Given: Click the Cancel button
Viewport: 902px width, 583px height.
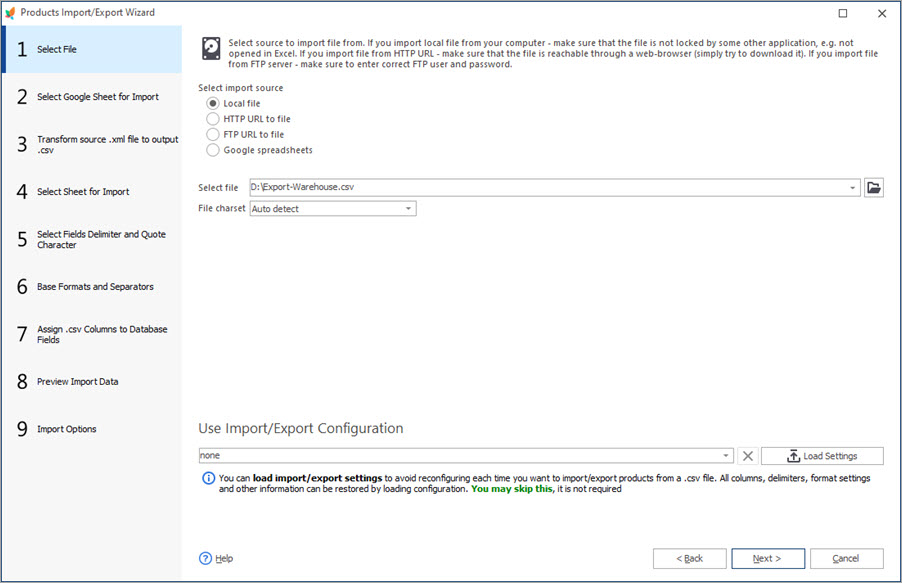Looking at the screenshot, I should click(x=846, y=558).
